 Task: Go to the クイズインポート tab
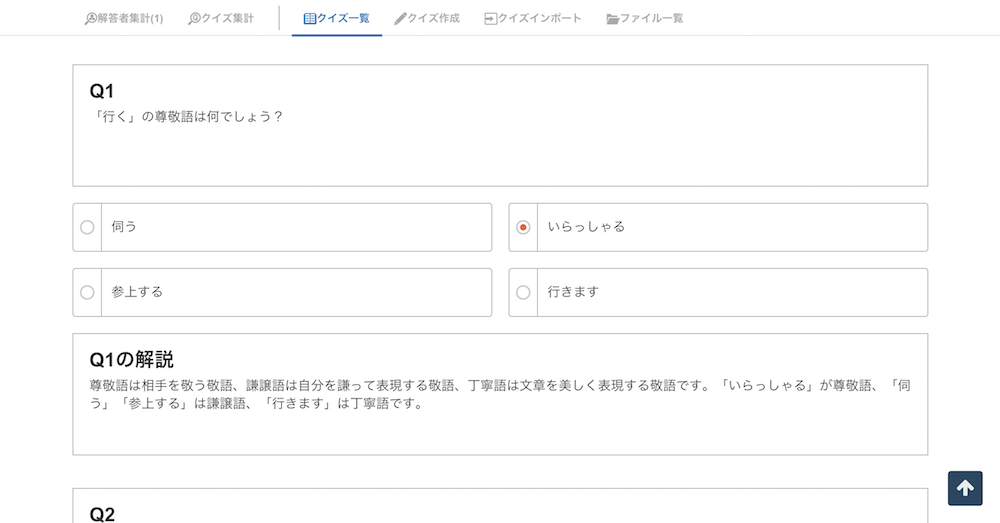tap(533, 18)
